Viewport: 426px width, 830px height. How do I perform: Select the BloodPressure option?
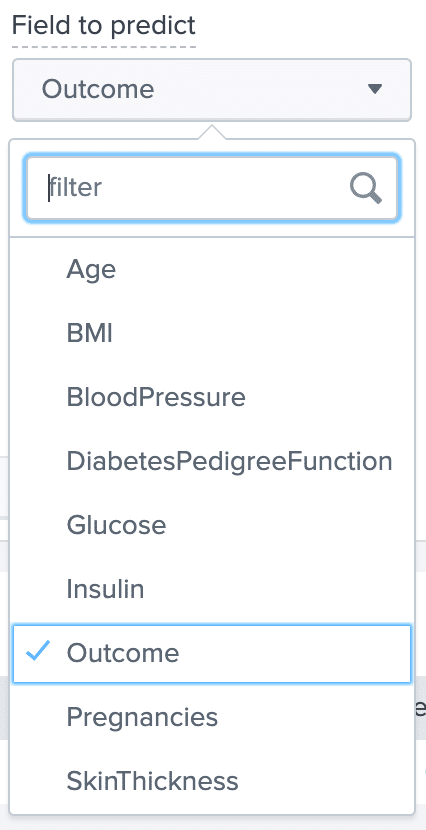pyautogui.click(x=212, y=398)
